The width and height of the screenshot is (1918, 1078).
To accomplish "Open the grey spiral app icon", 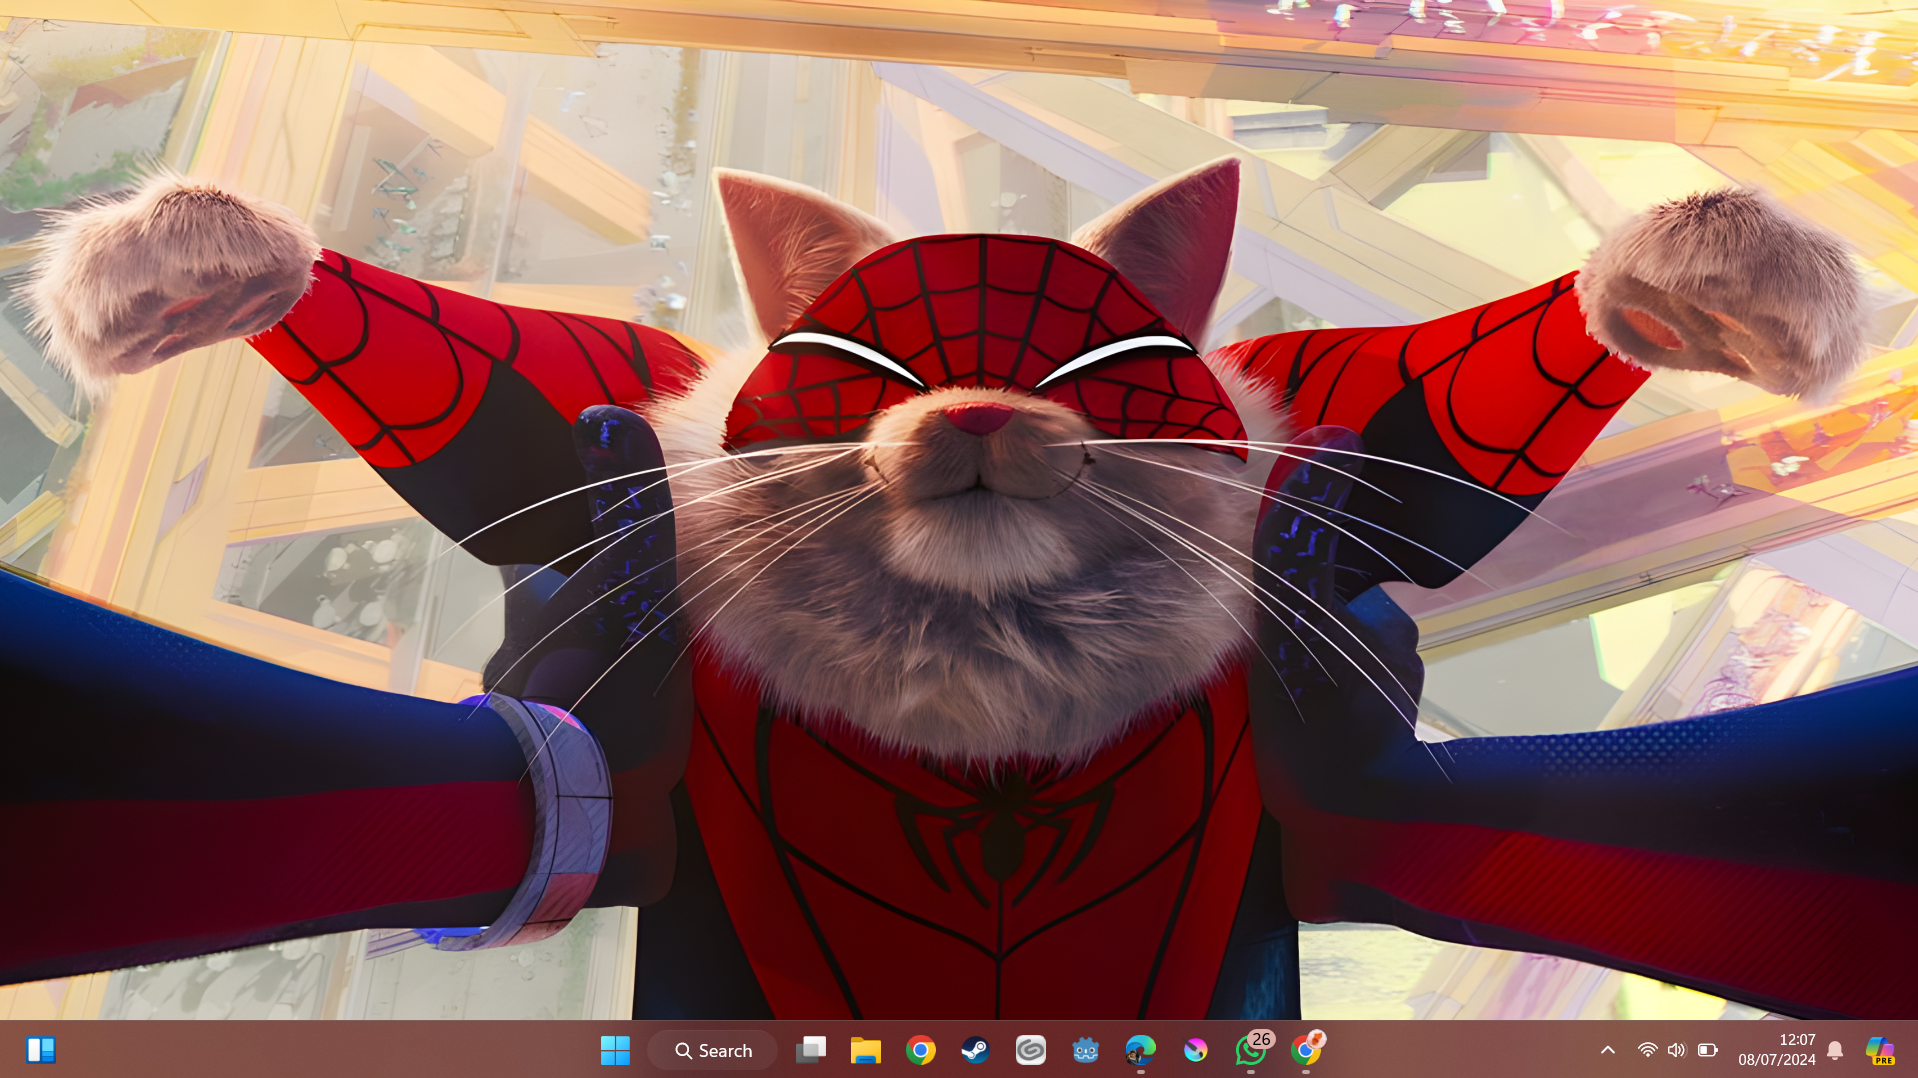I will point(1031,1050).
